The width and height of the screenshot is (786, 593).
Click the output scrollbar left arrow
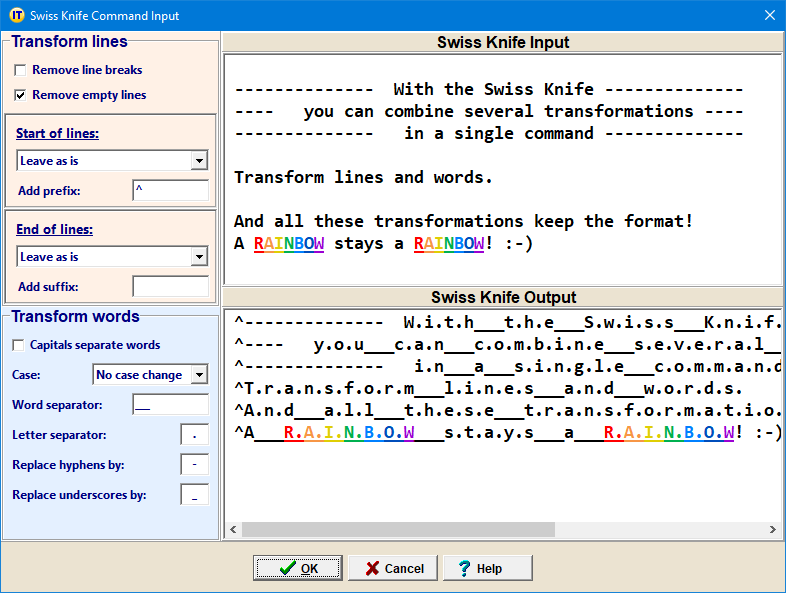click(232, 530)
